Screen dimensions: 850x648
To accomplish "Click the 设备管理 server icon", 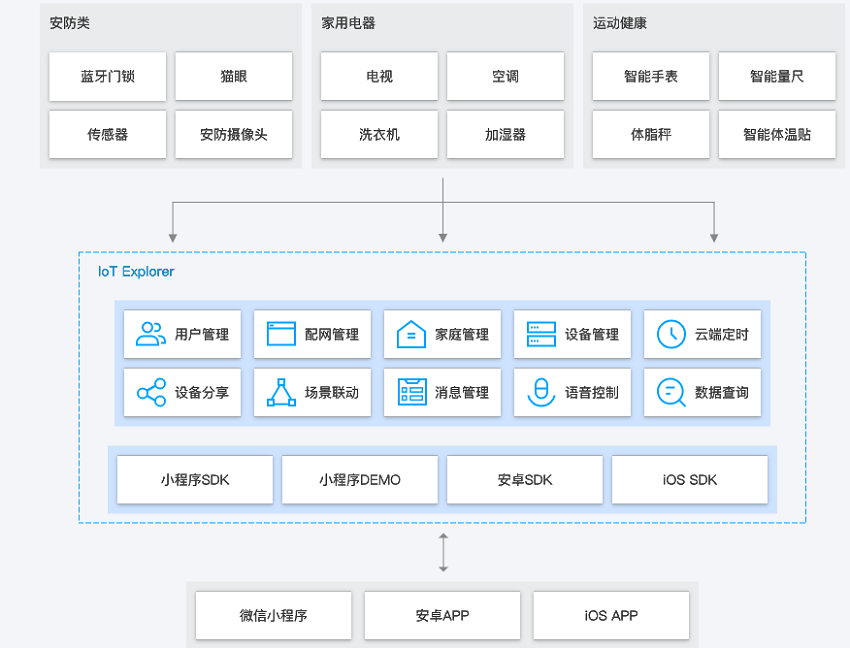I will pos(541,334).
